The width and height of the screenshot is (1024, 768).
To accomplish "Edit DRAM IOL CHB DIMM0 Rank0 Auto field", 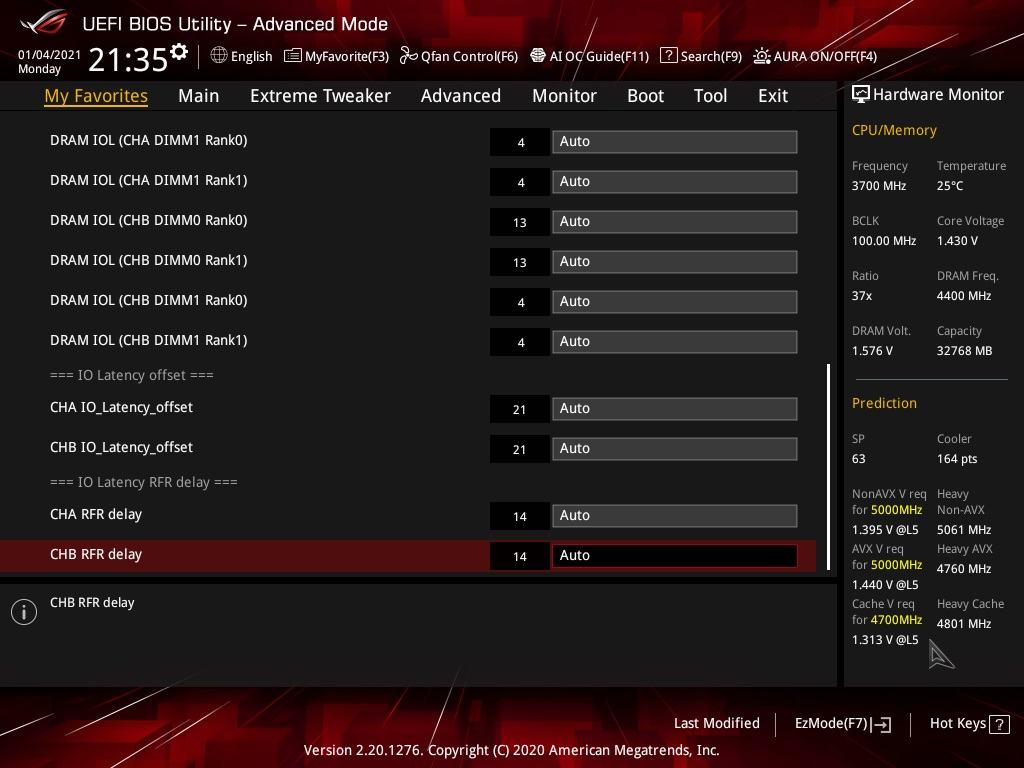I will (675, 221).
